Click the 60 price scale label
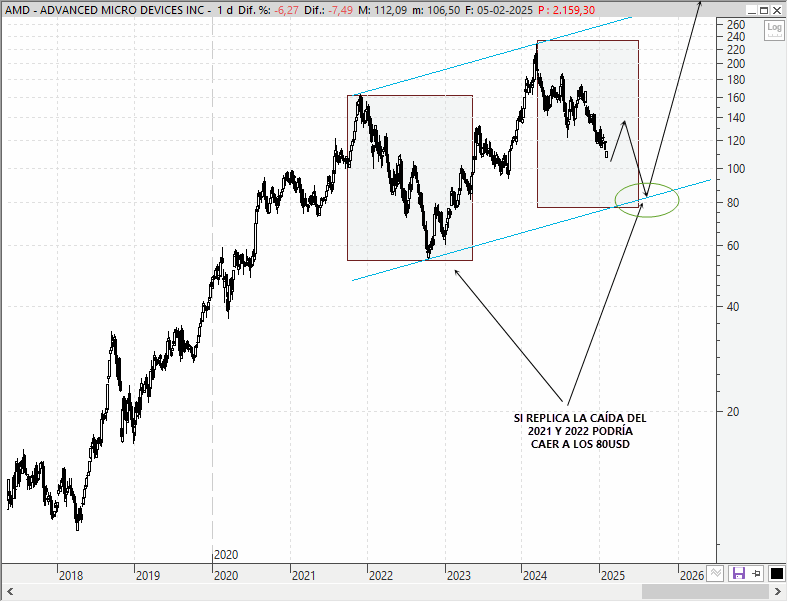Screen dimensions: 788x602 point(733,245)
